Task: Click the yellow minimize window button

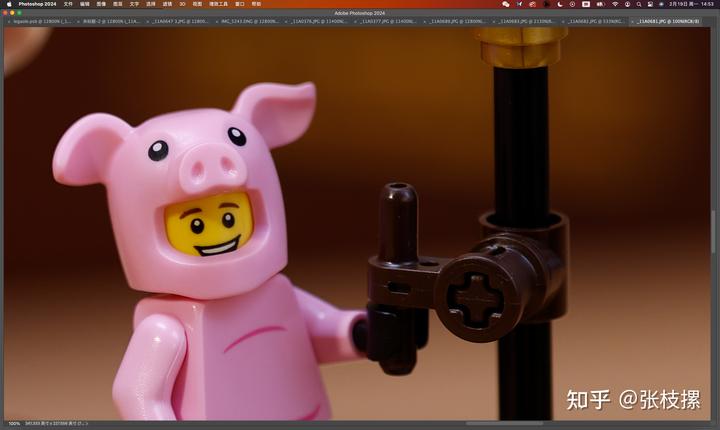Action: tap(12, 13)
